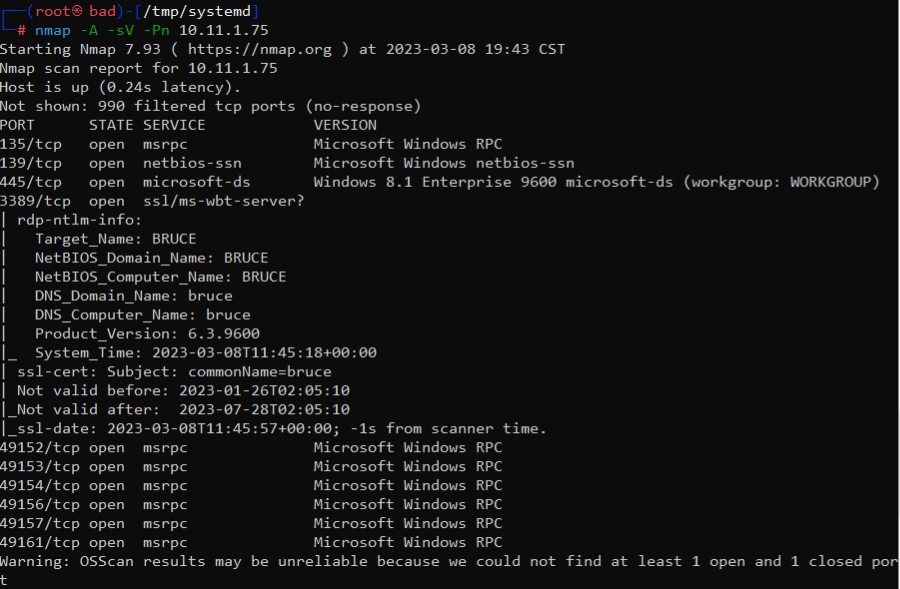The height and width of the screenshot is (589, 900).
Task: Click the 445/tcp microsoft-ds row
Action: [440, 182]
